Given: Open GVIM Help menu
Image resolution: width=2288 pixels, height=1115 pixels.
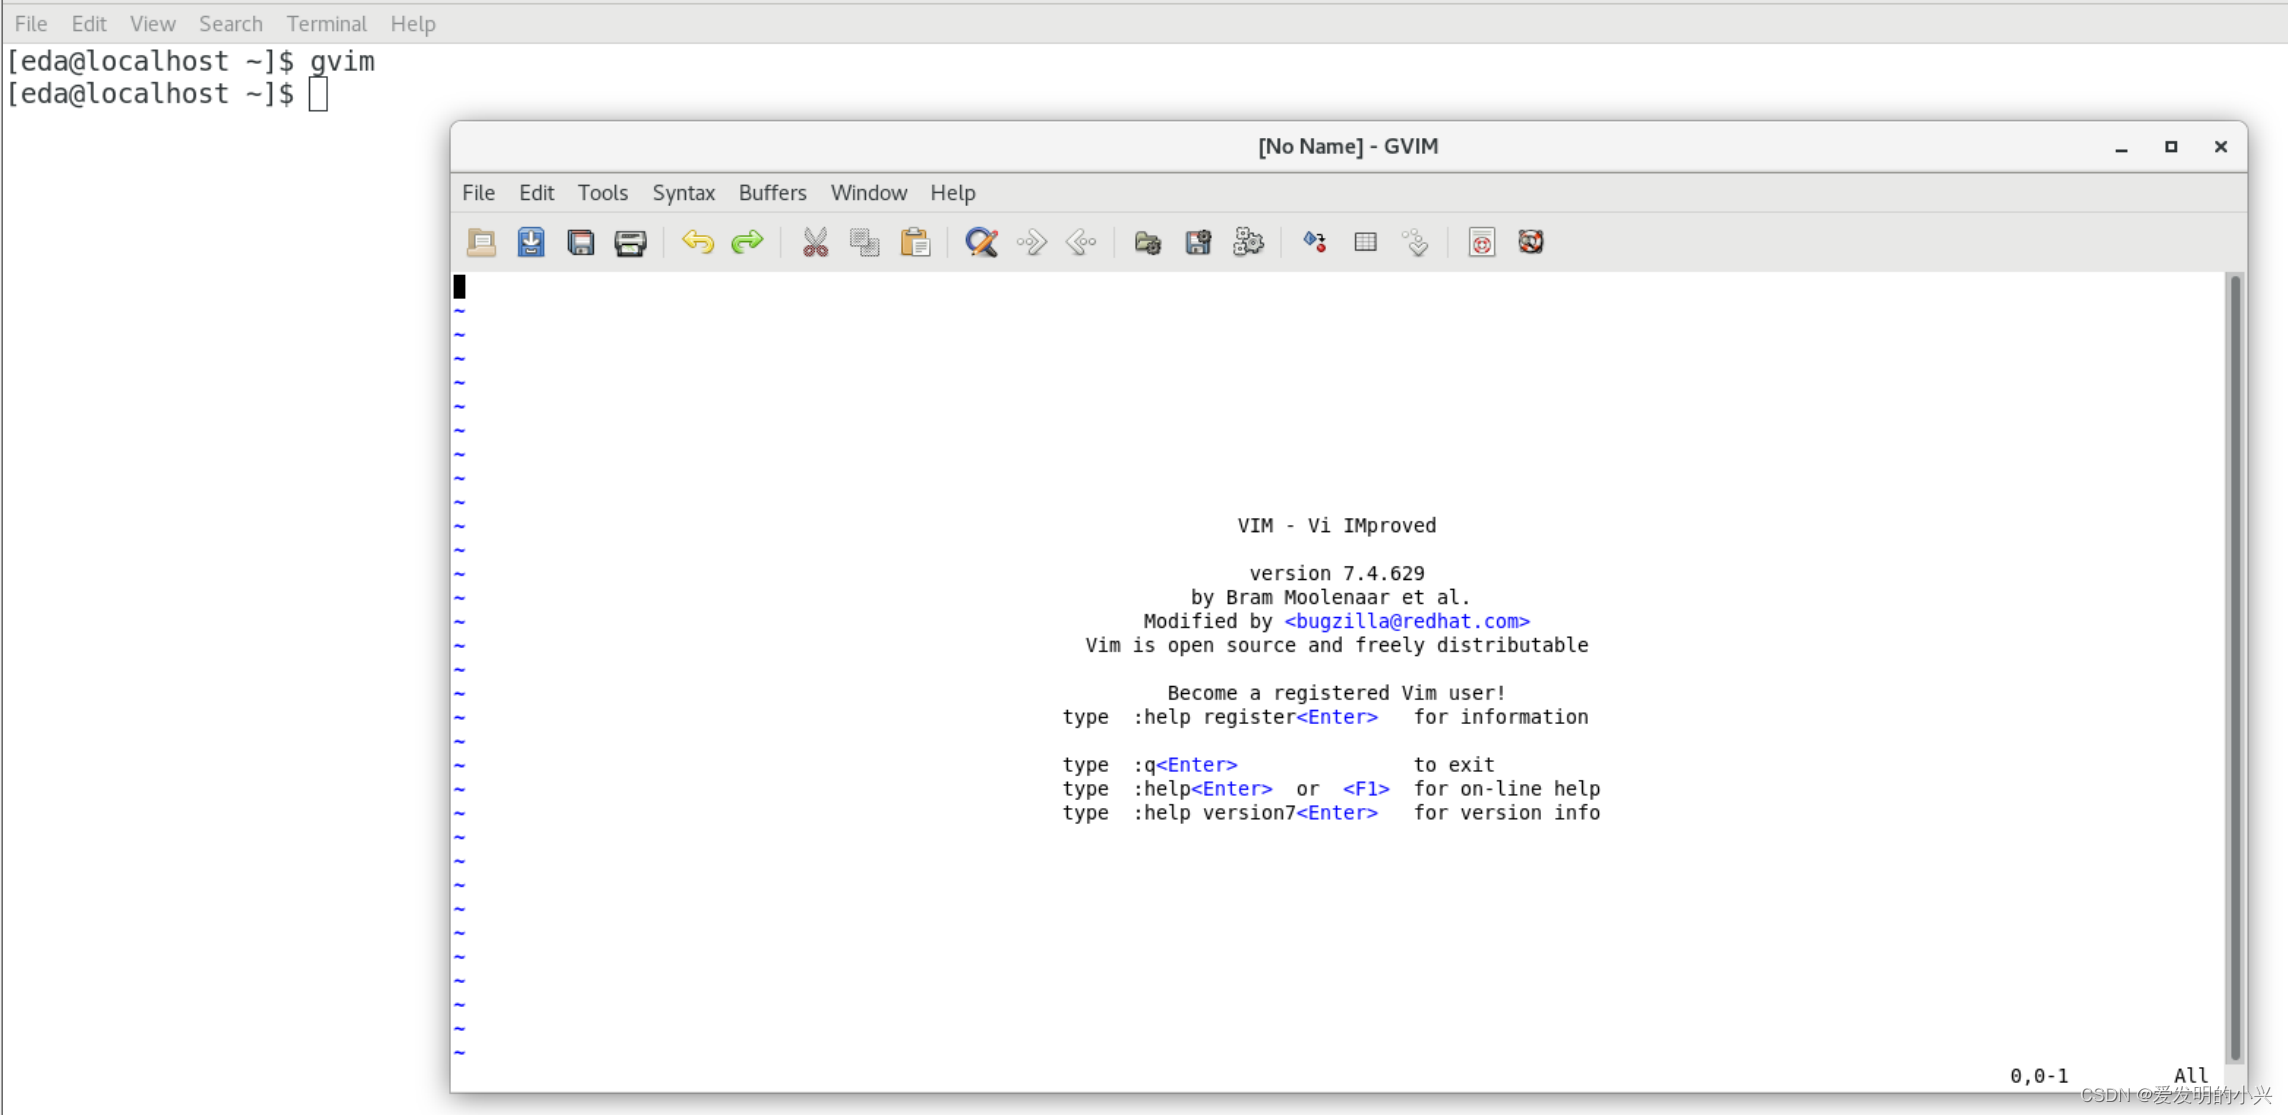Looking at the screenshot, I should pyautogui.click(x=952, y=193).
